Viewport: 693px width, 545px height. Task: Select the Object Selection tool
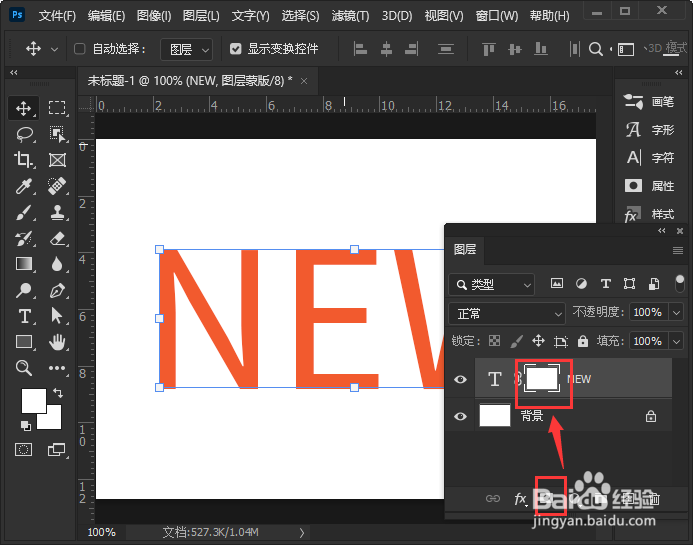[x=57, y=134]
